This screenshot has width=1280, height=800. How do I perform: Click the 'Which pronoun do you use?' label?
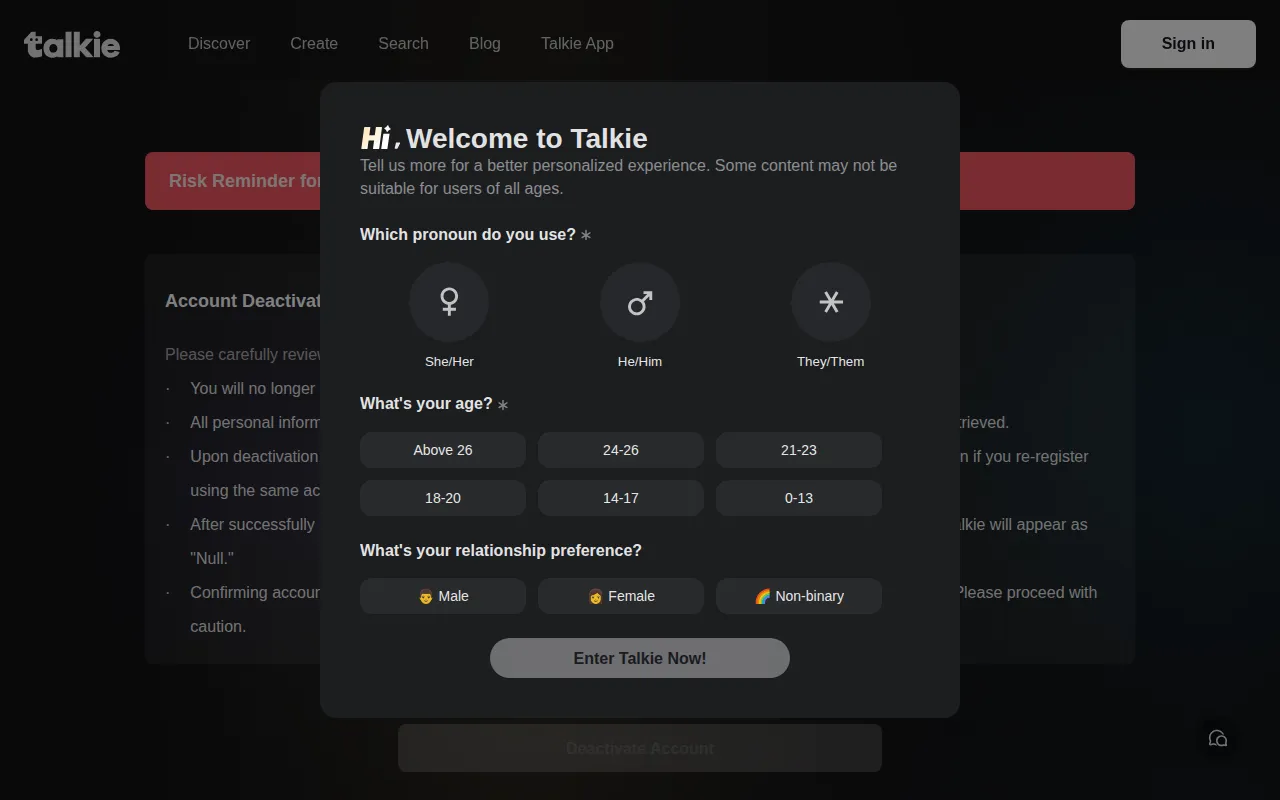[468, 234]
